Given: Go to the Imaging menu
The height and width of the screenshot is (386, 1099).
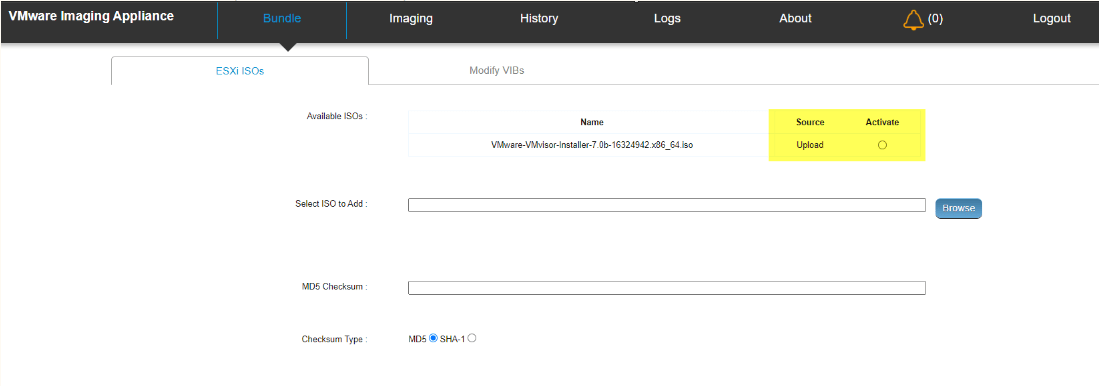Looking at the screenshot, I should (411, 19).
